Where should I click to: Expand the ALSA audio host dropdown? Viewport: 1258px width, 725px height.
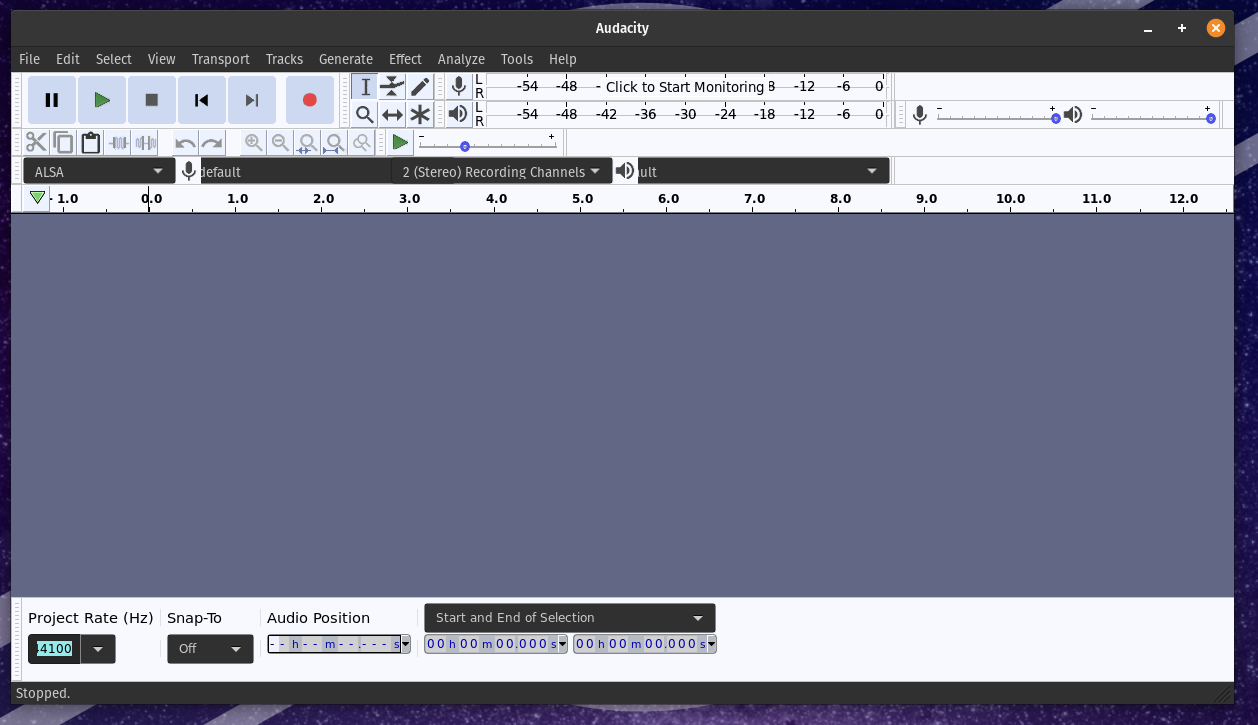click(x=157, y=171)
